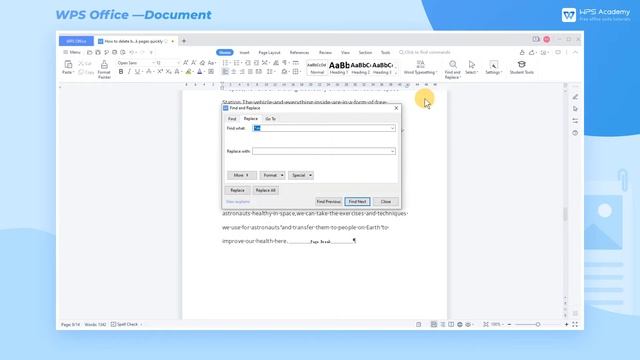This screenshot has width=640, height=360.
Task: Open the Special dropdown in dialog
Action: point(301,175)
